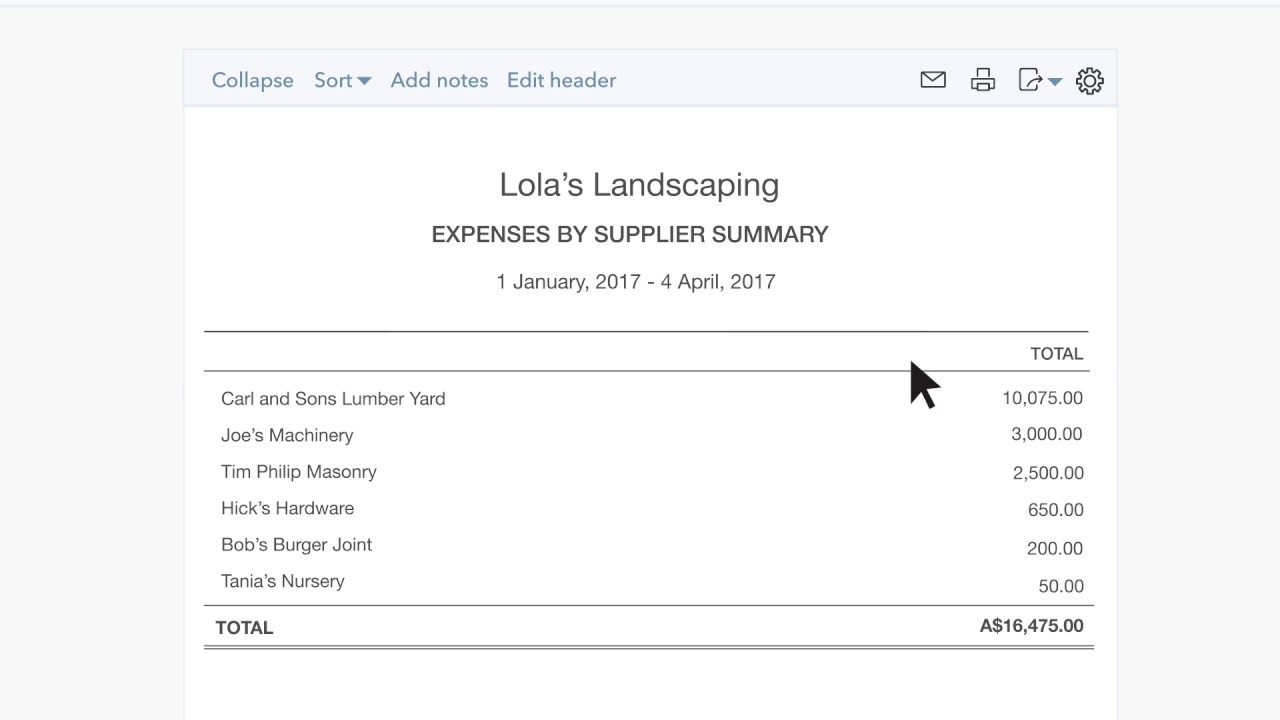Viewport: 1280px width, 720px height.
Task: Click the Expenses by Supplier Summary heading
Action: (630, 235)
